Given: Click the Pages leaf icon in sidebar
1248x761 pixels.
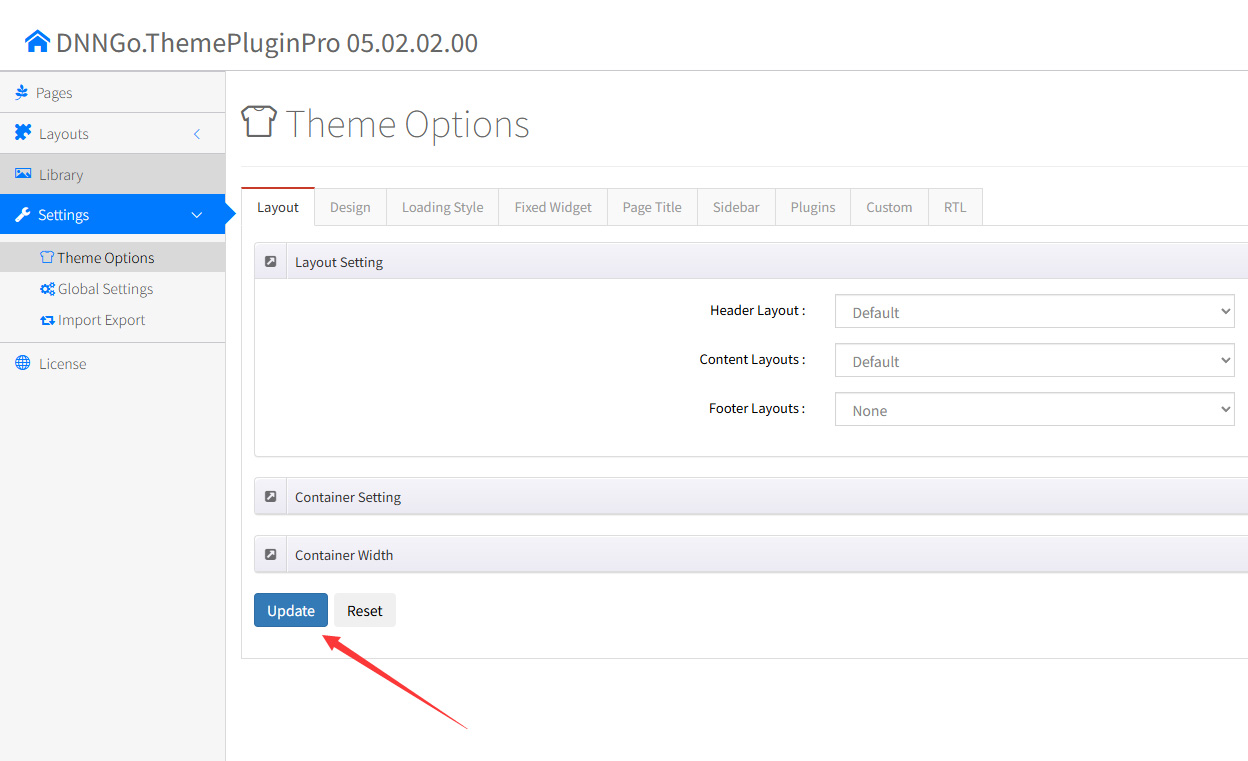Looking at the screenshot, I should coord(22,92).
